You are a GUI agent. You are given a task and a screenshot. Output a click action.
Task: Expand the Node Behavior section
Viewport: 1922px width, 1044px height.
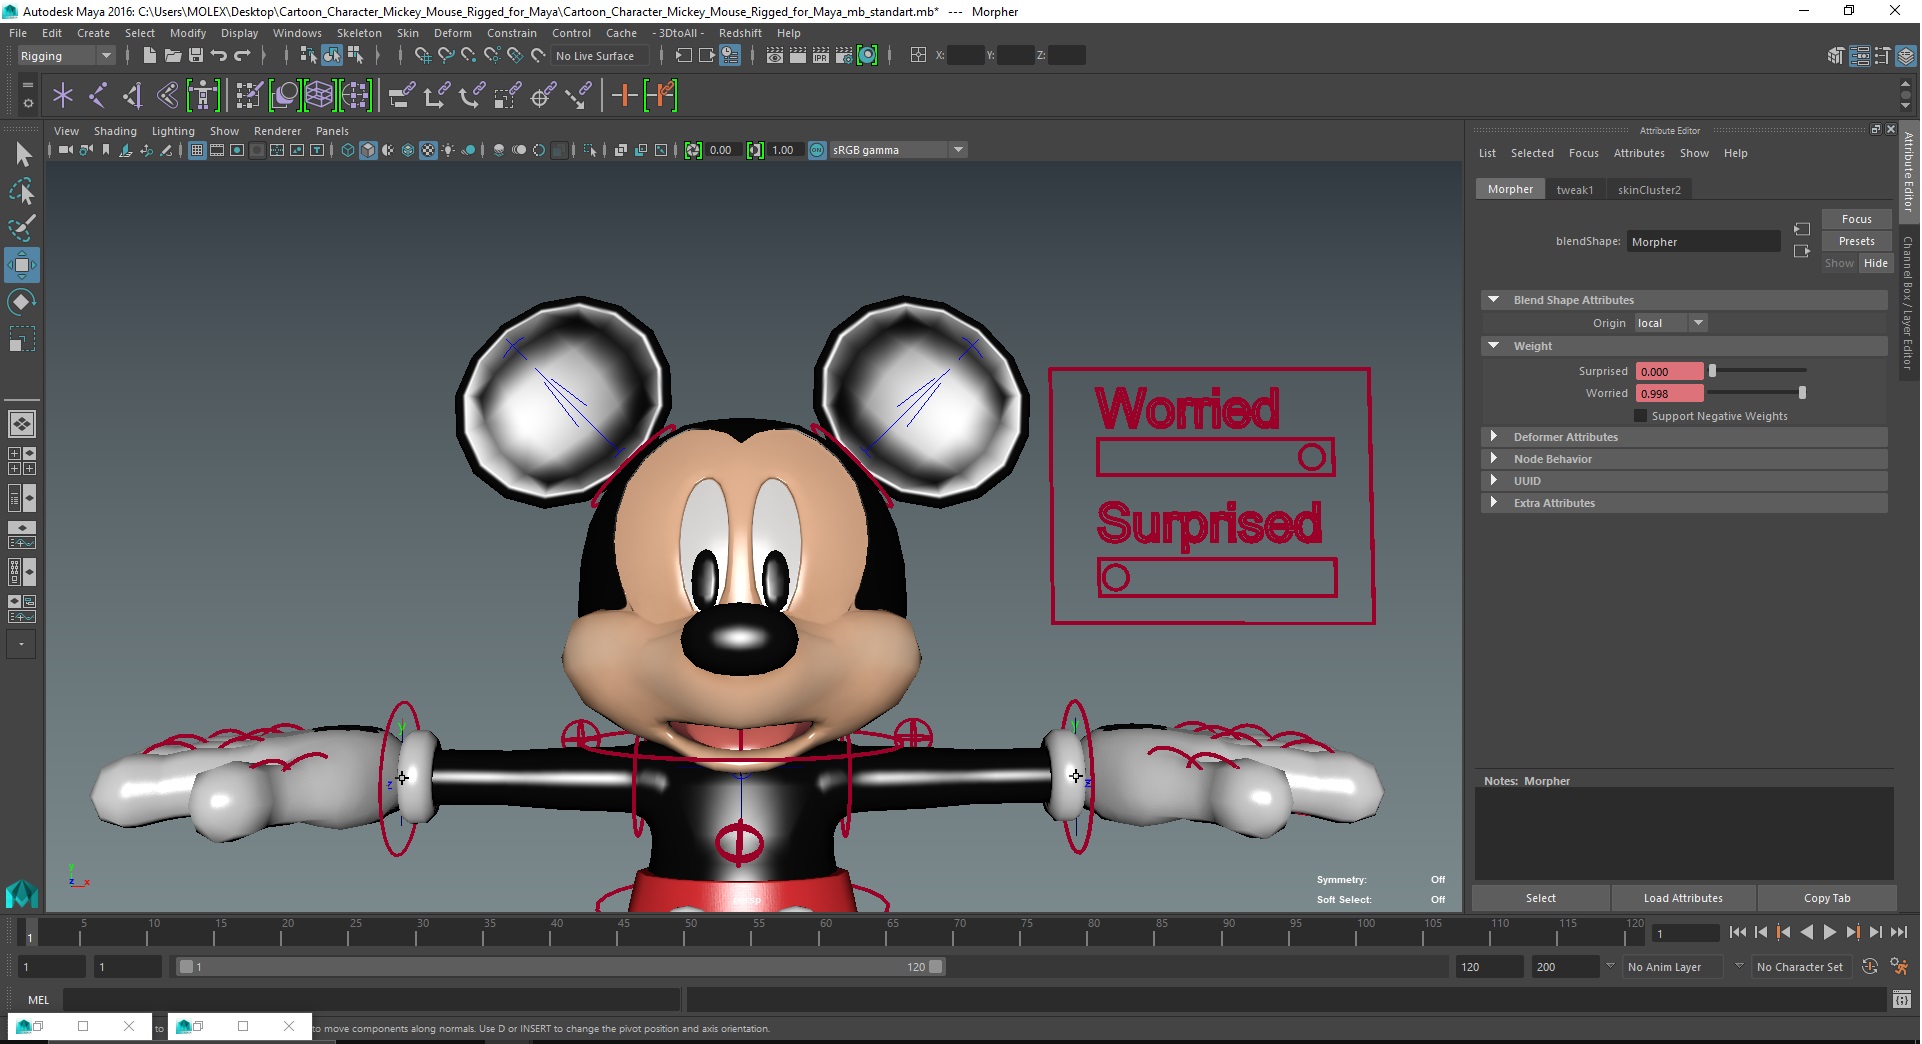(x=1493, y=459)
